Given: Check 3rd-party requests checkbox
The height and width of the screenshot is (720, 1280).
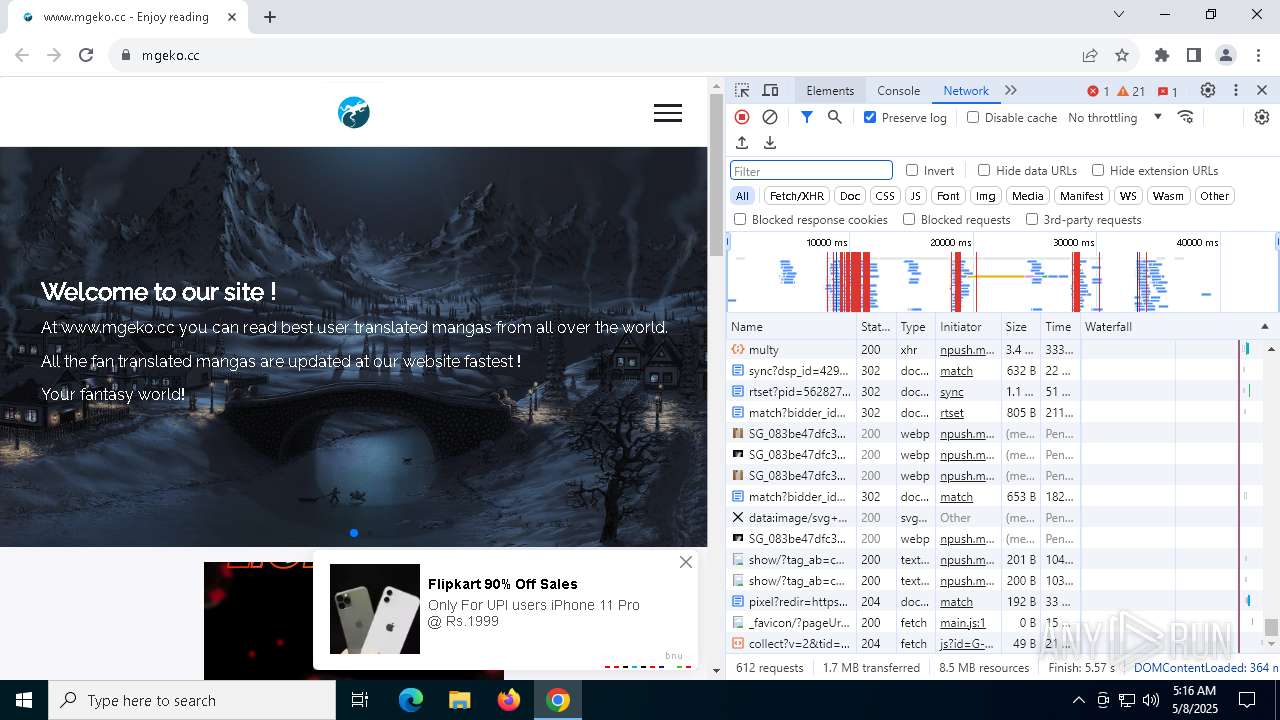Looking at the screenshot, I should 1032,219.
